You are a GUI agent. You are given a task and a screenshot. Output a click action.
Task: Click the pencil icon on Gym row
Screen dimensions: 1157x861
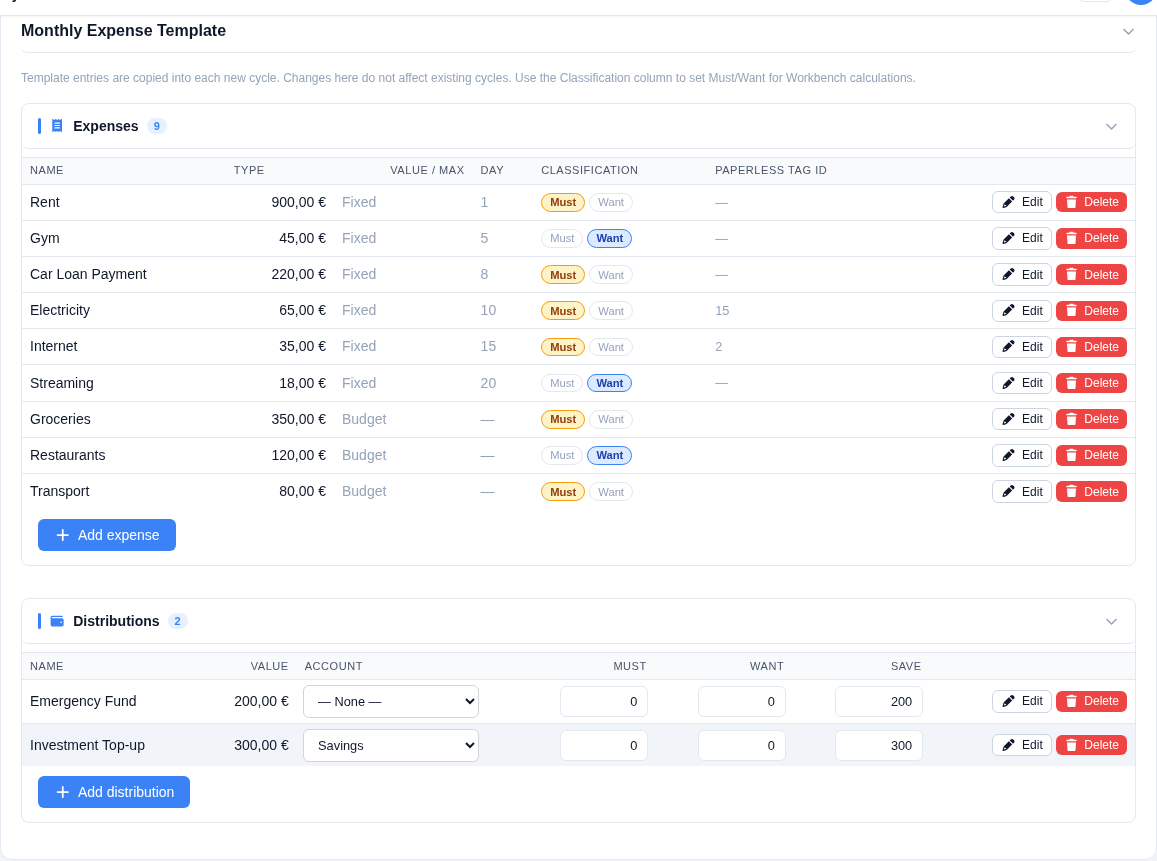(x=1009, y=238)
